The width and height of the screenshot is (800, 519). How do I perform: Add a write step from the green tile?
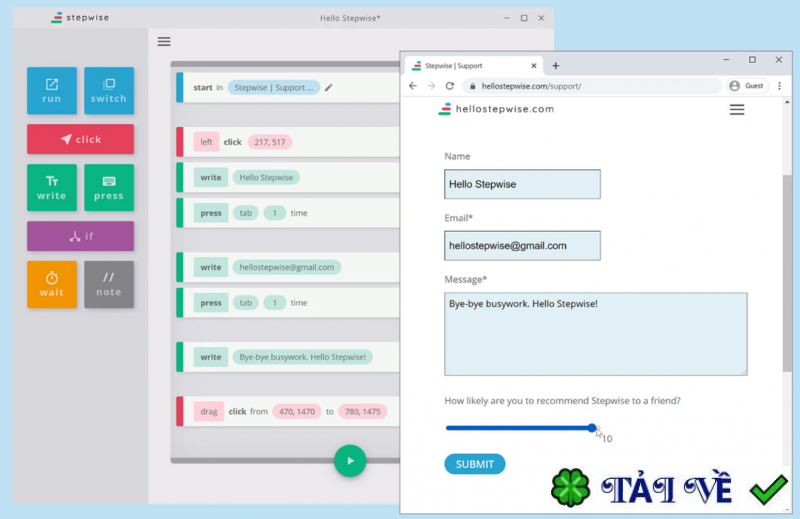pyautogui.click(x=52, y=188)
